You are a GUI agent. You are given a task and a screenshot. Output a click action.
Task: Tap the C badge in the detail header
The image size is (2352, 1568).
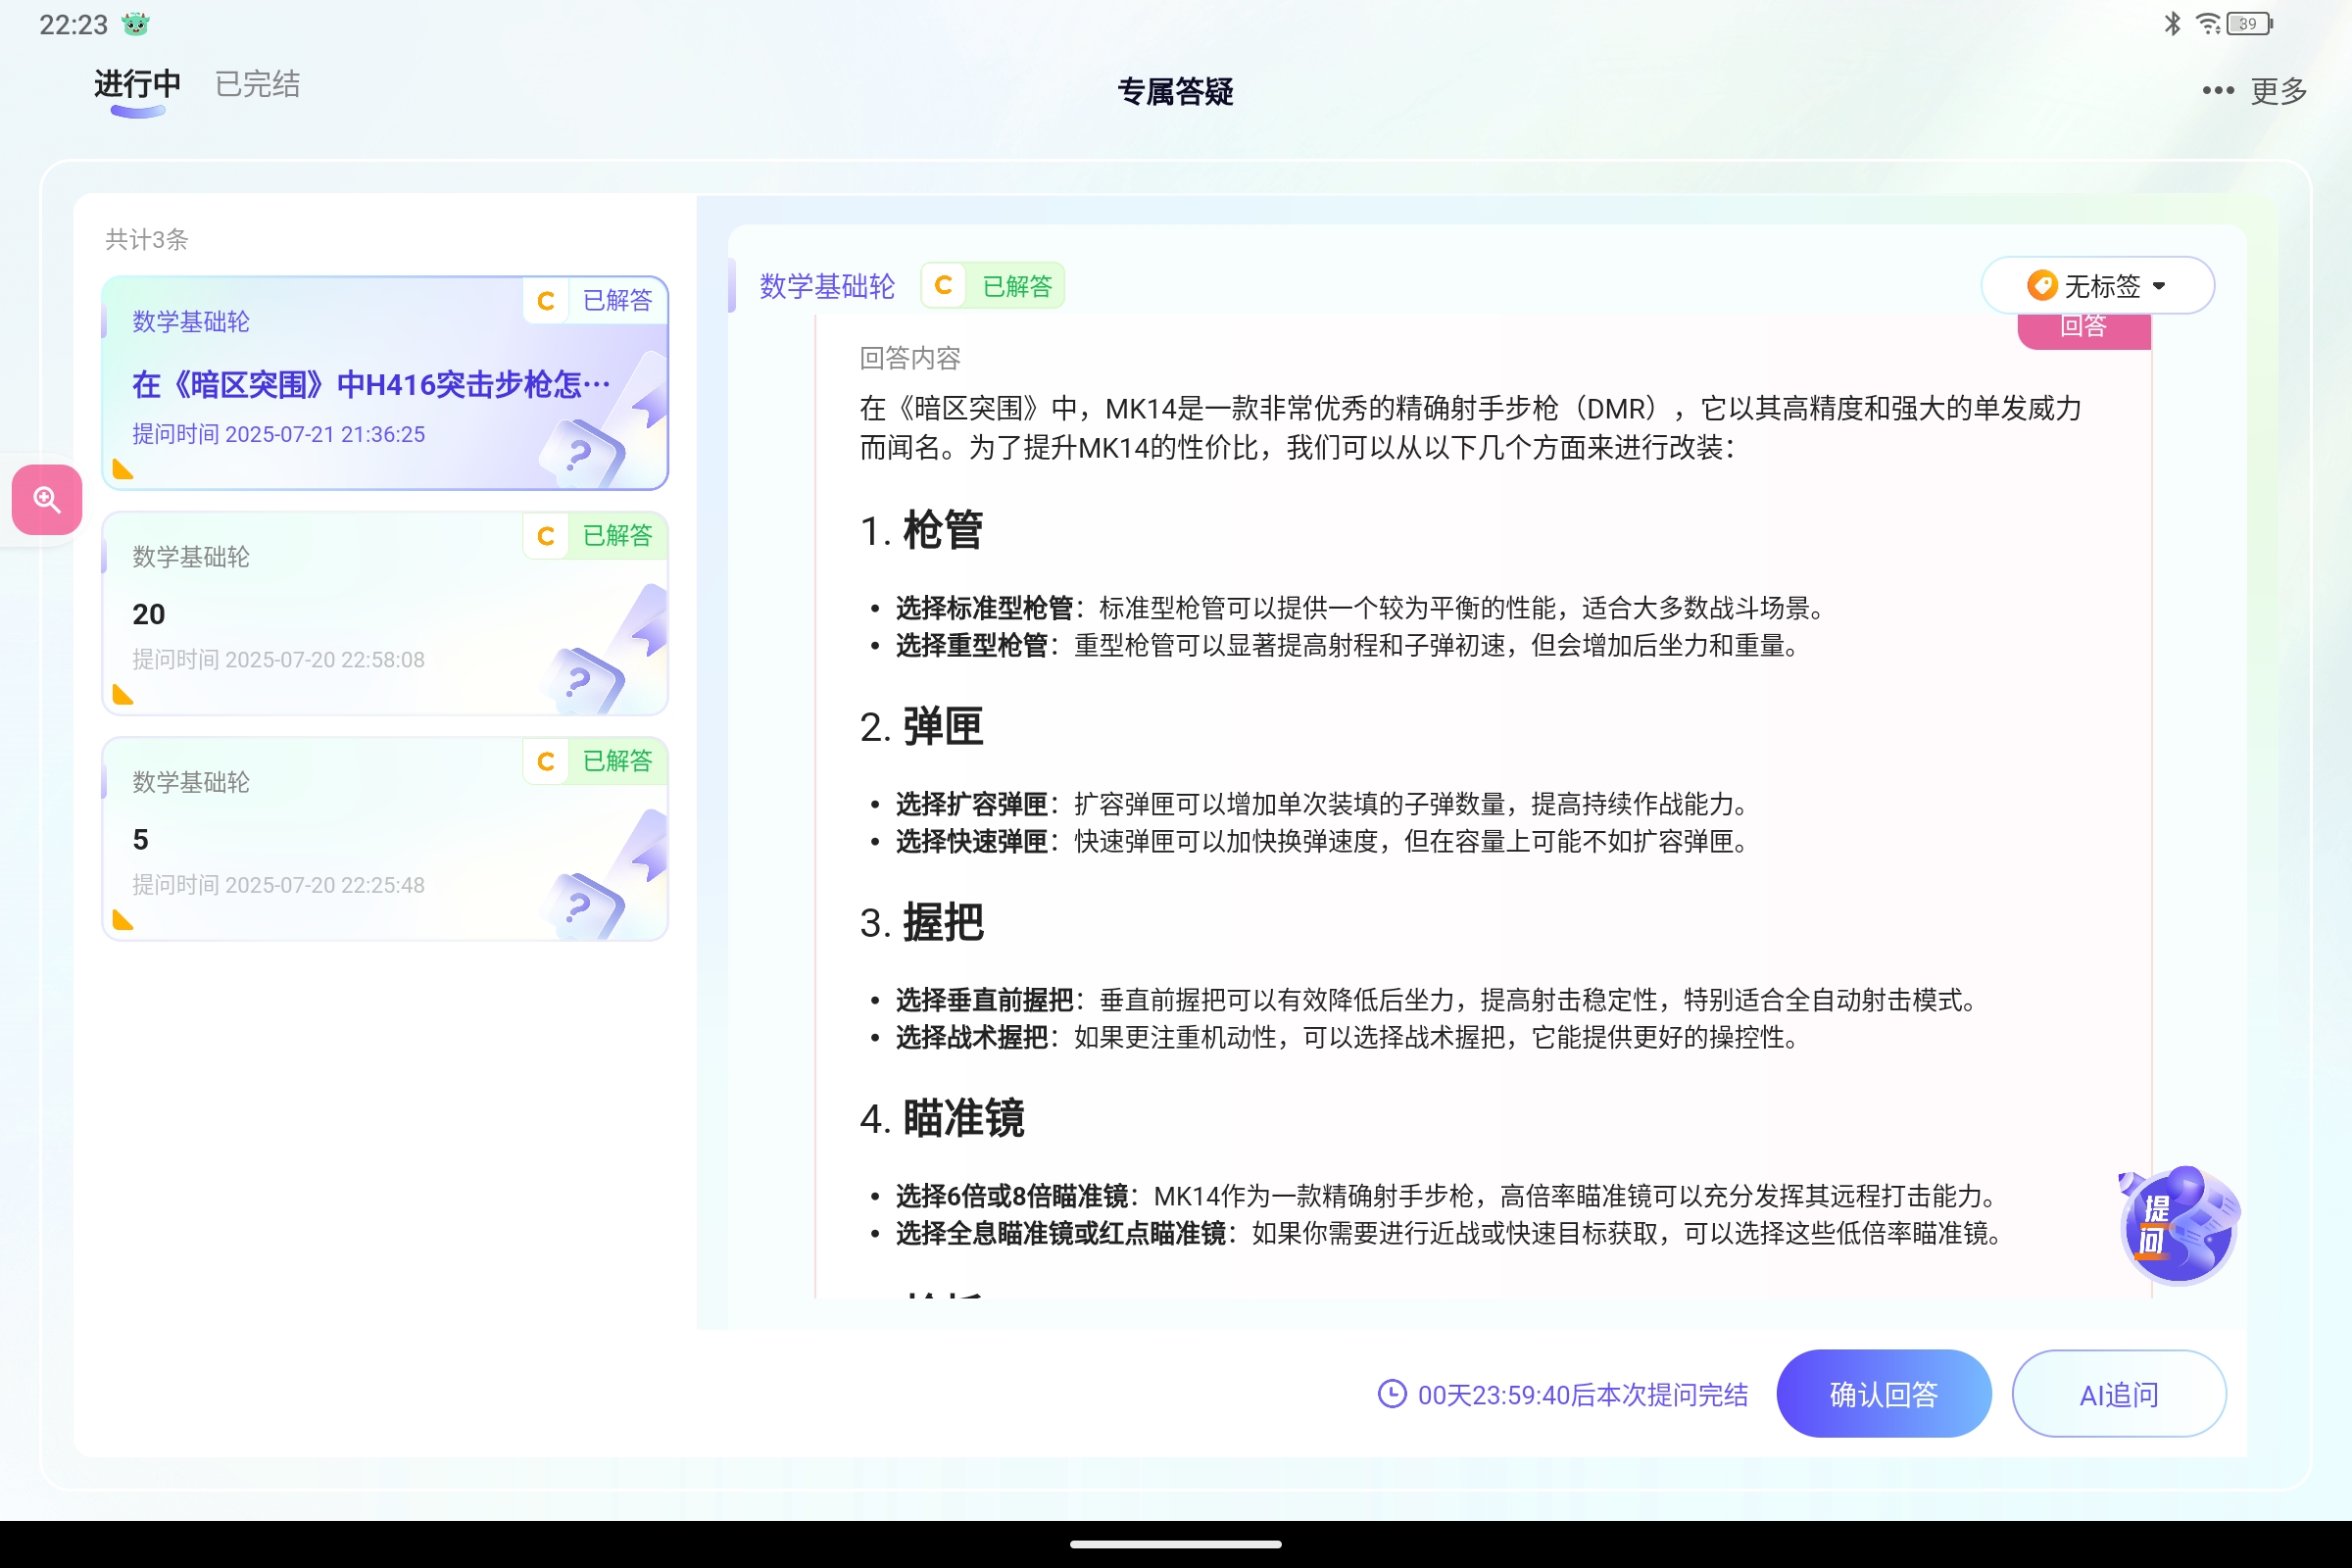pyautogui.click(x=943, y=286)
